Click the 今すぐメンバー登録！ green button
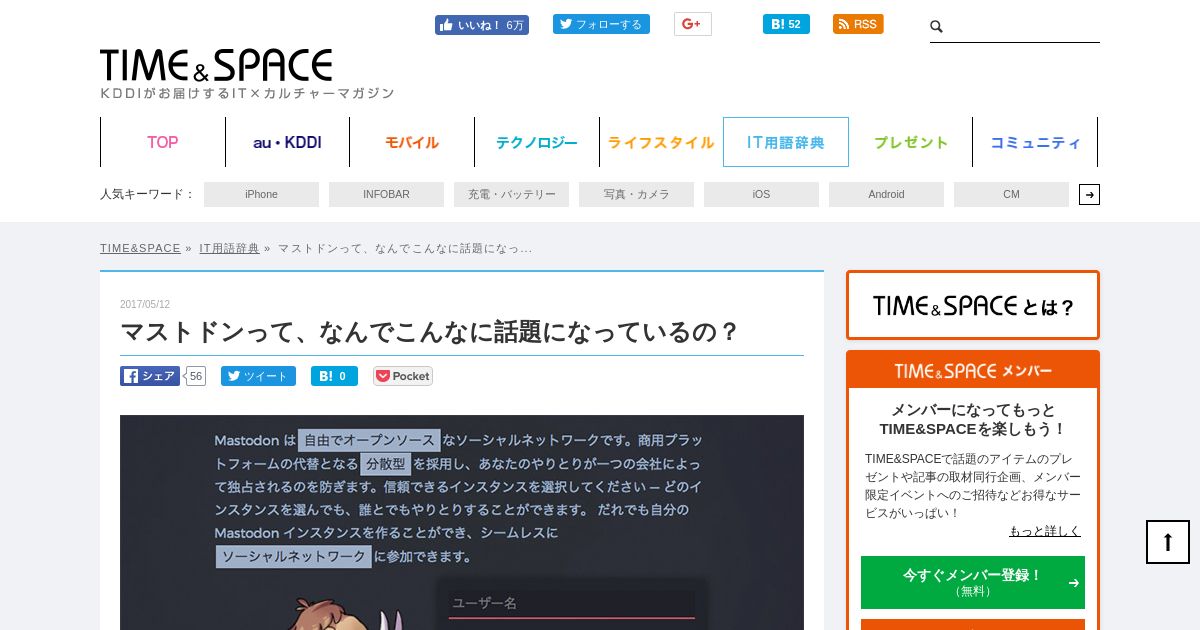Screen dimensions: 1200x630 (x=973, y=582)
